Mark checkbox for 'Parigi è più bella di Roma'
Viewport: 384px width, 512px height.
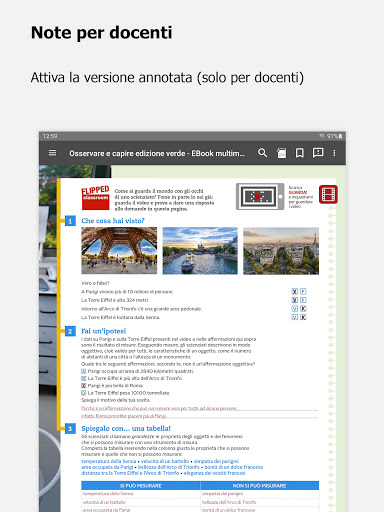pos(84,385)
